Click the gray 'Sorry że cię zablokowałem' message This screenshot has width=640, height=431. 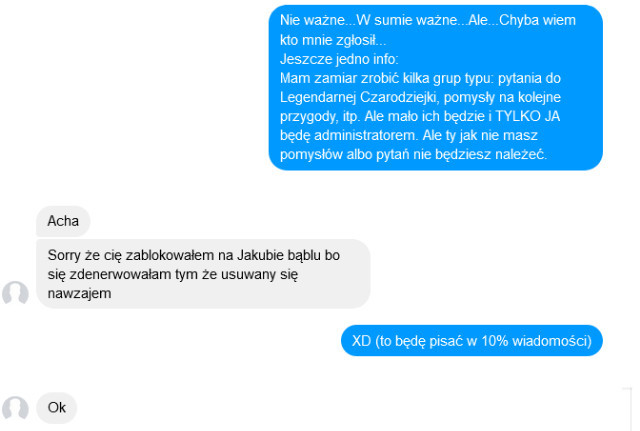(x=203, y=274)
